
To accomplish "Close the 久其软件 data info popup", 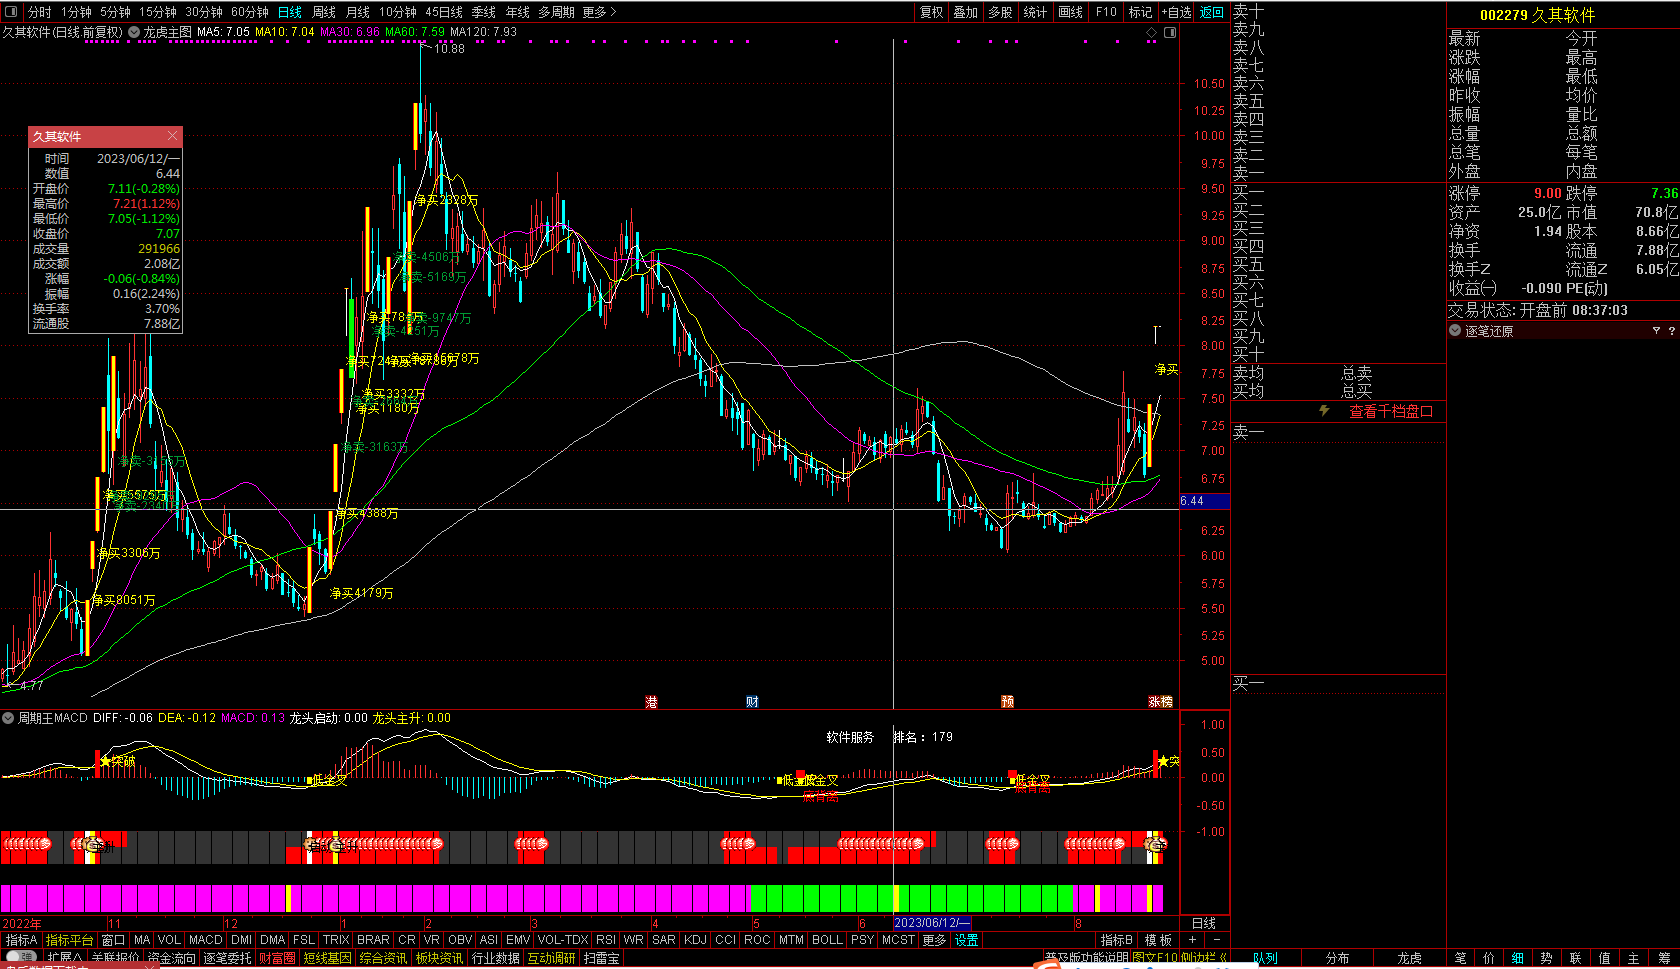I will (x=172, y=136).
